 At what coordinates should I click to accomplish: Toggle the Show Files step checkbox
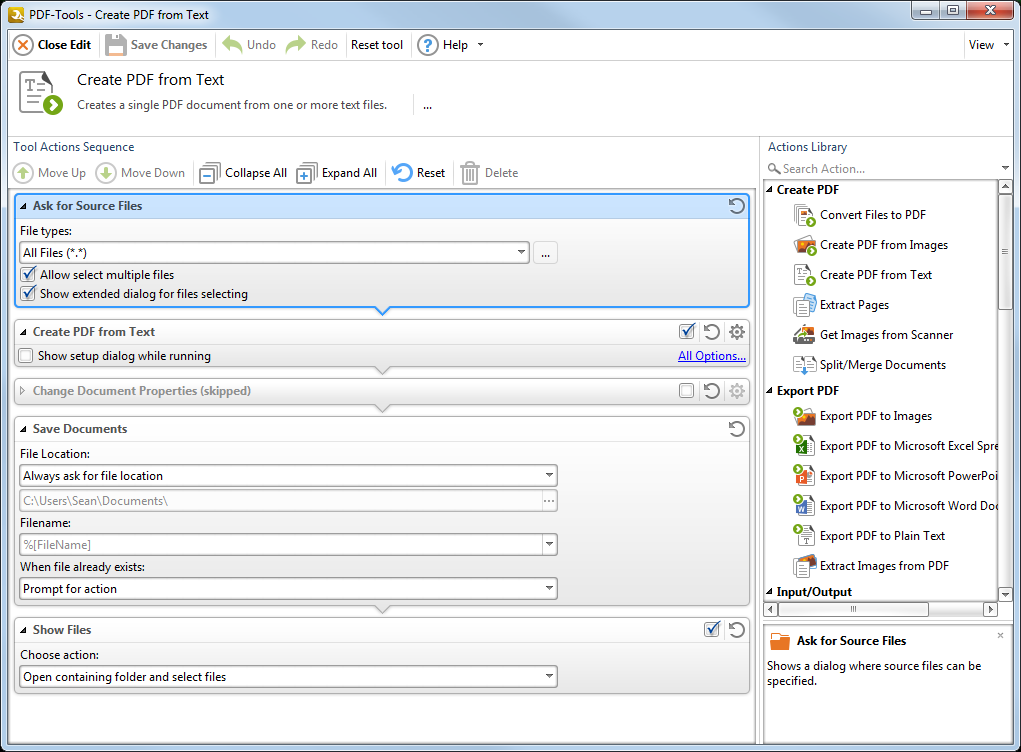pyautogui.click(x=712, y=629)
